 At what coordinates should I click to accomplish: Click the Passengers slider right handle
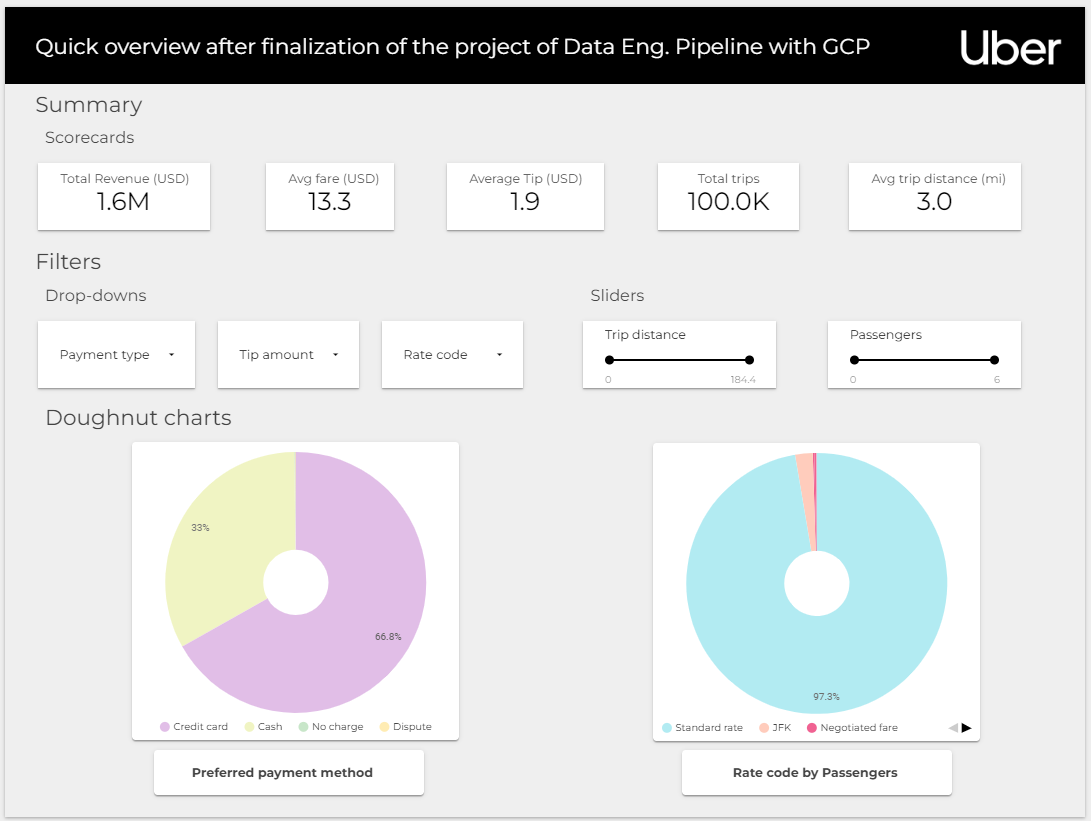(993, 360)
